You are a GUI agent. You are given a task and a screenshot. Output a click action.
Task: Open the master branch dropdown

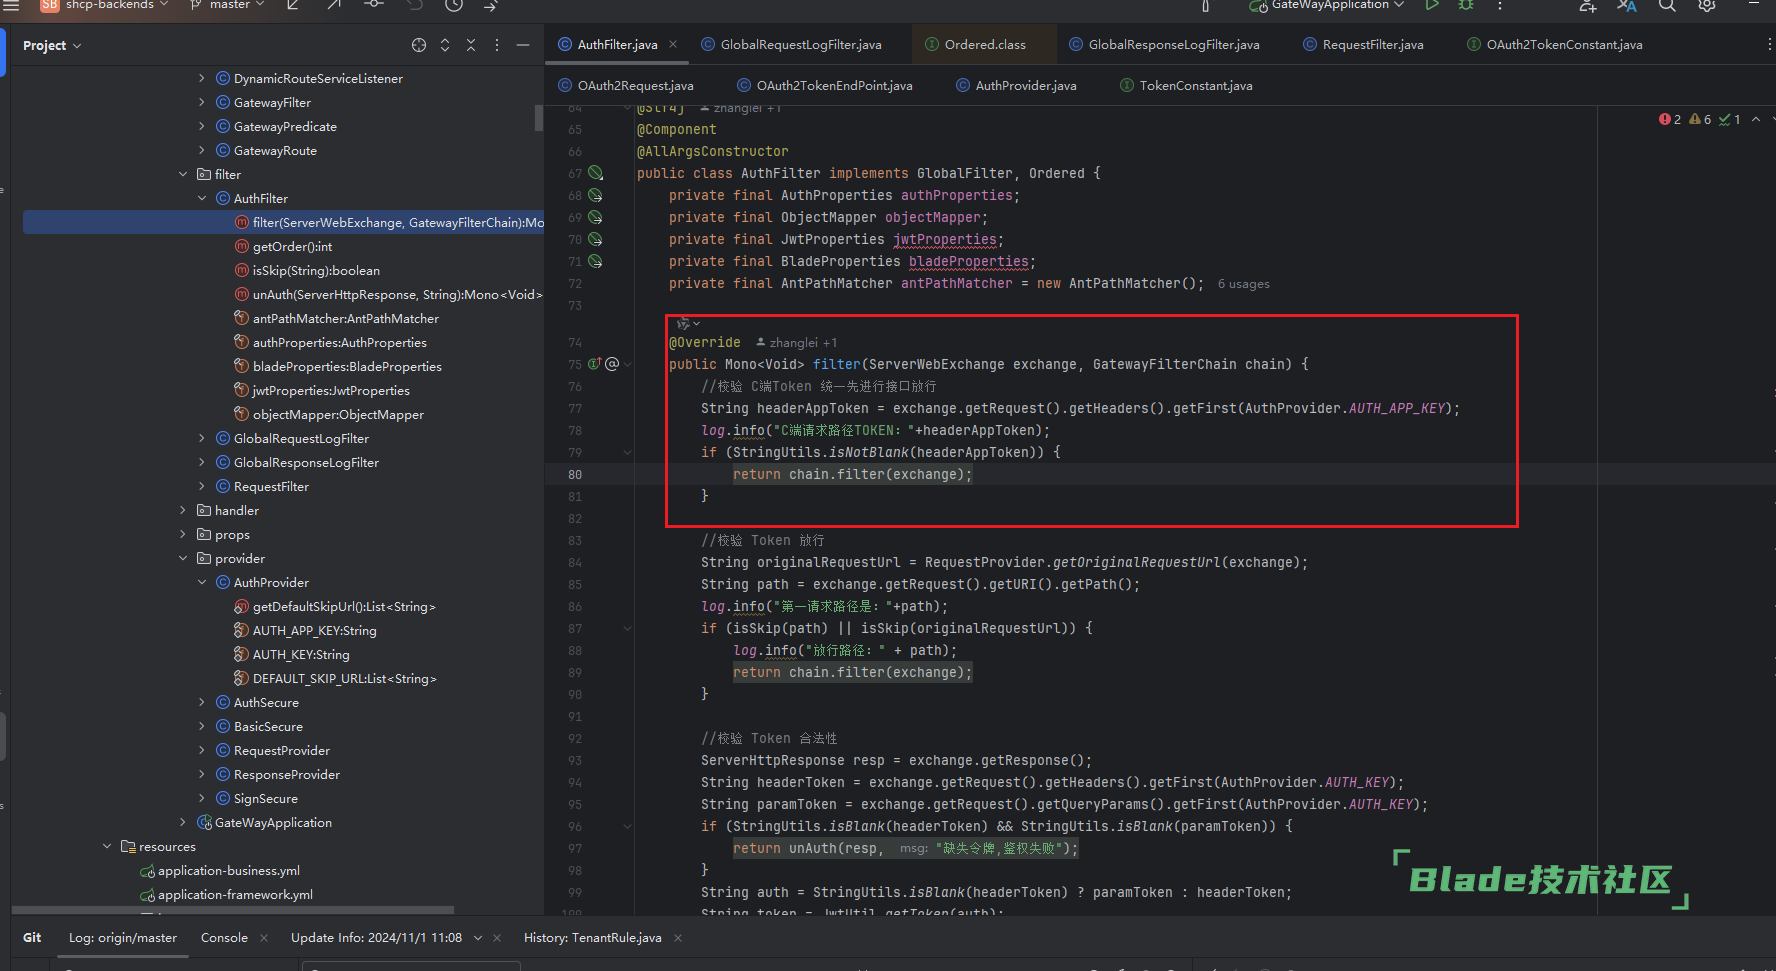click(x=228, y=5)
